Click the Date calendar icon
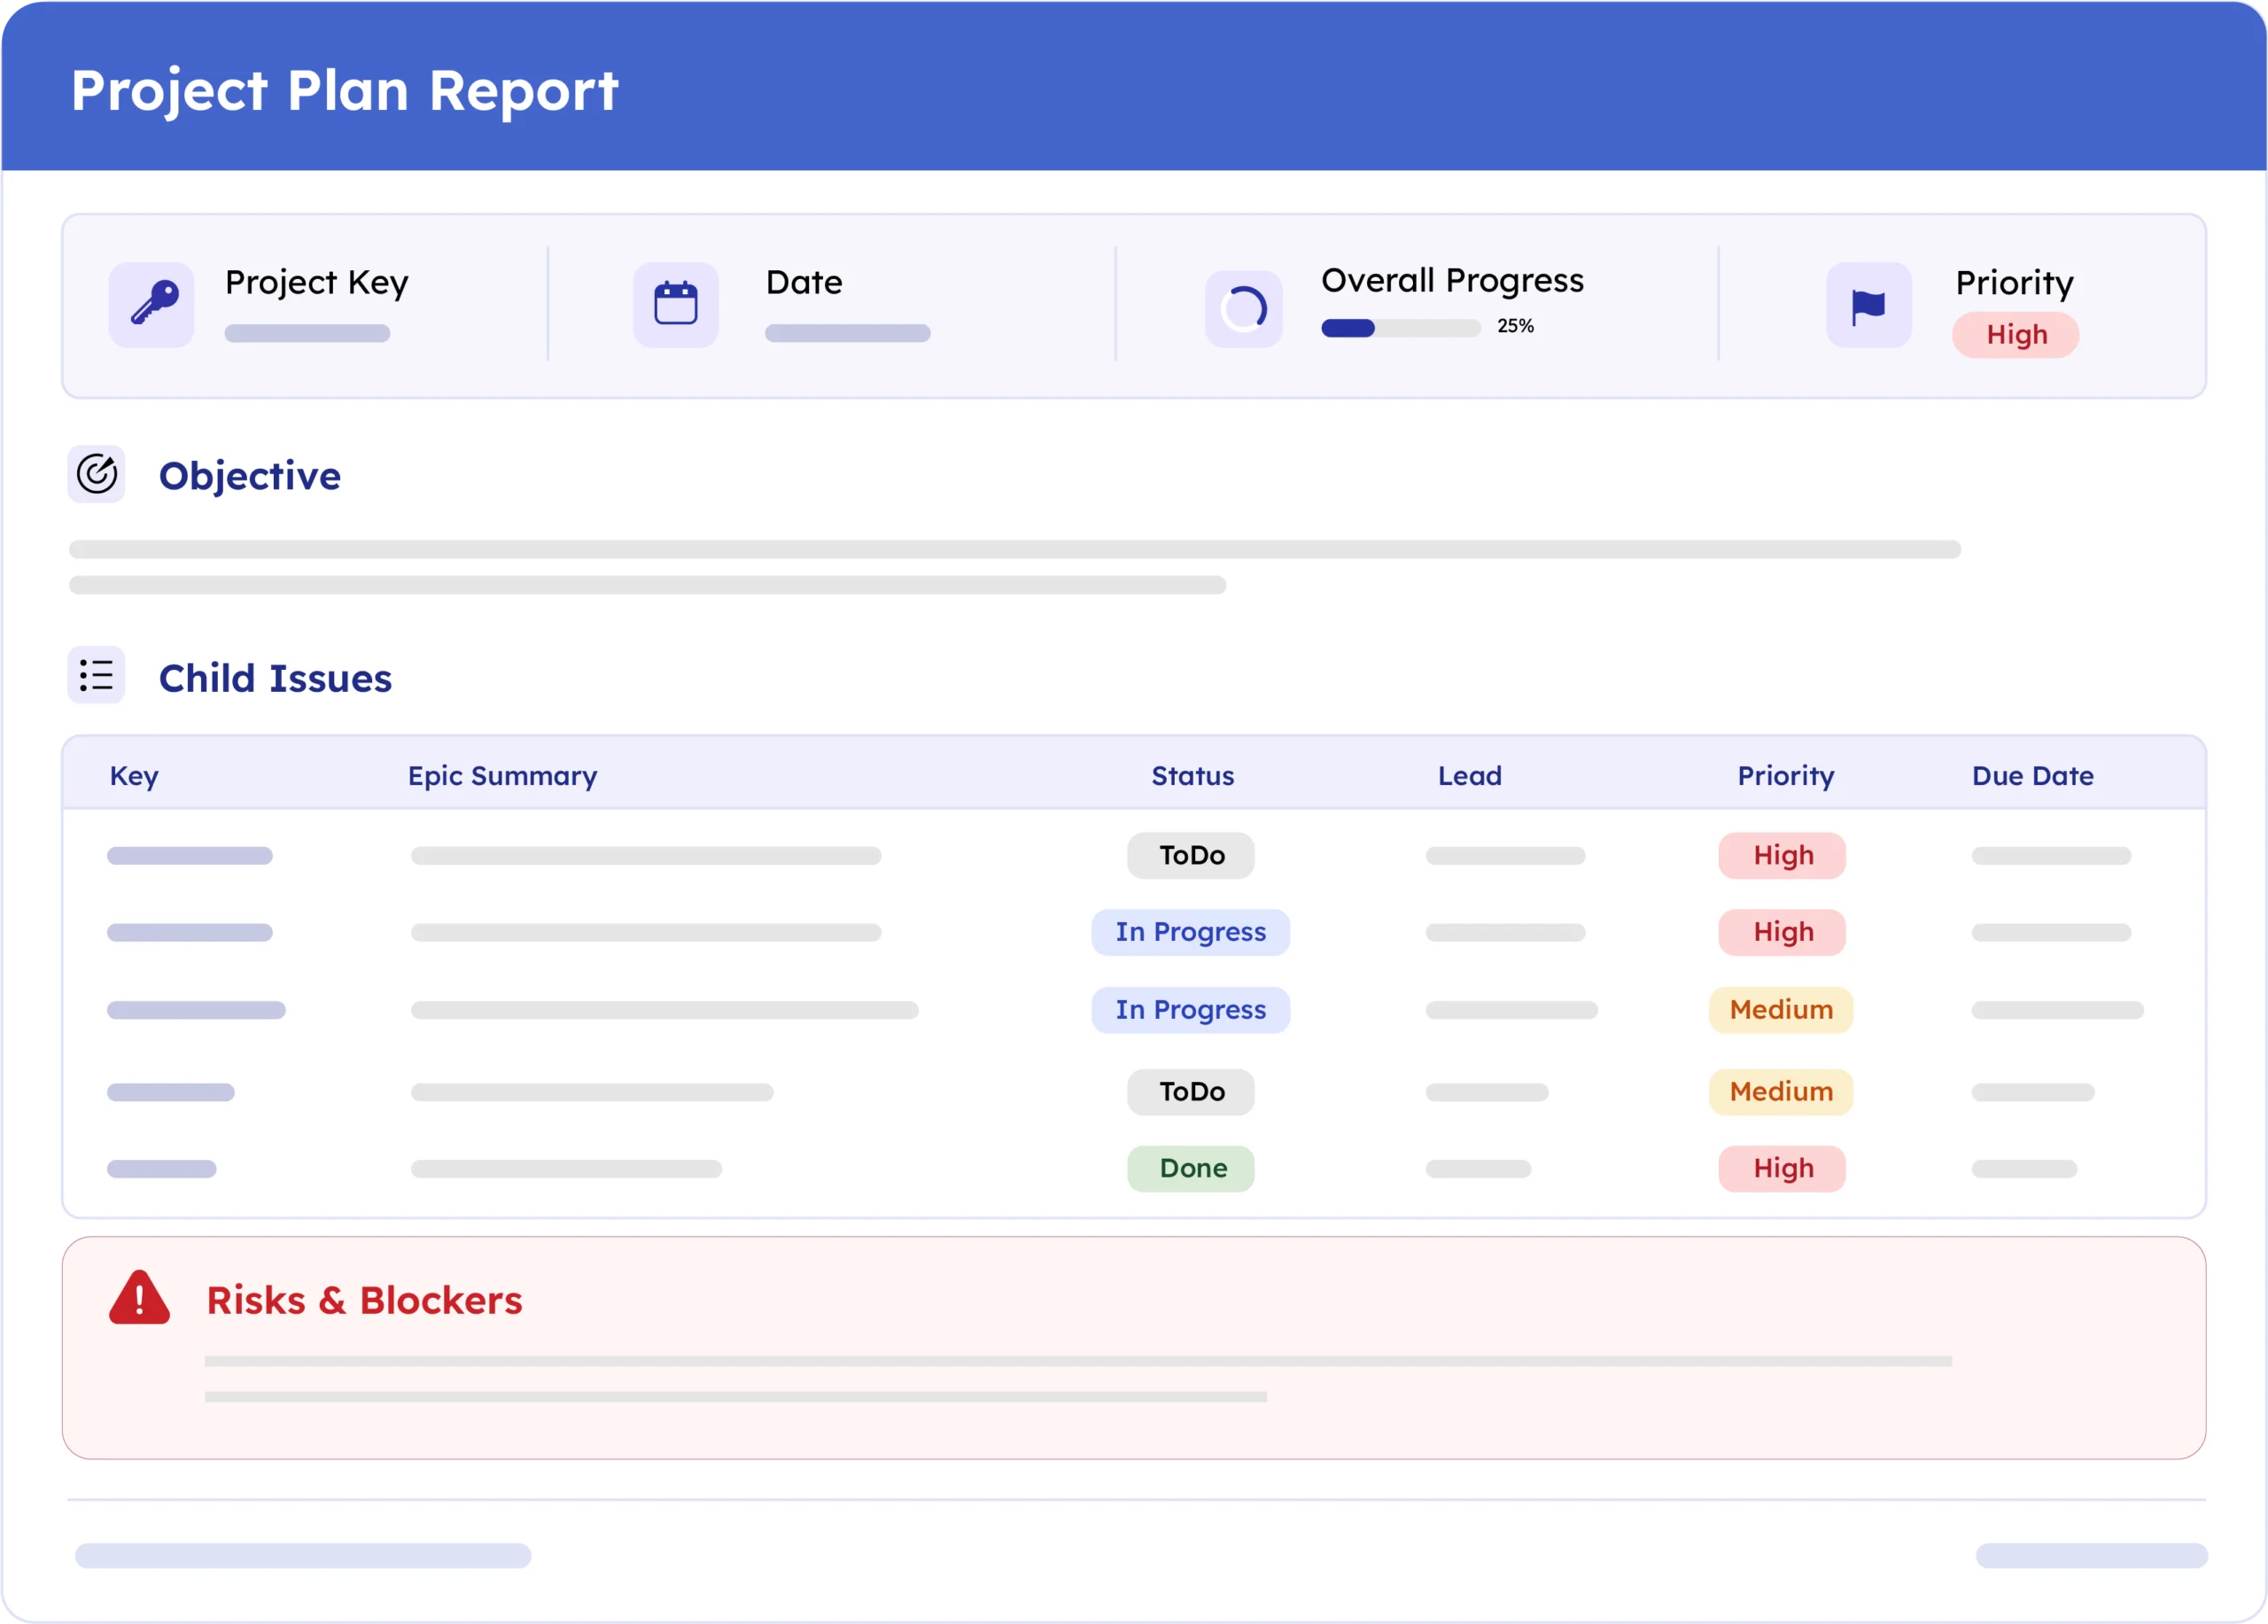This screenshot has height=1624, width=2268. coord(676,305)
